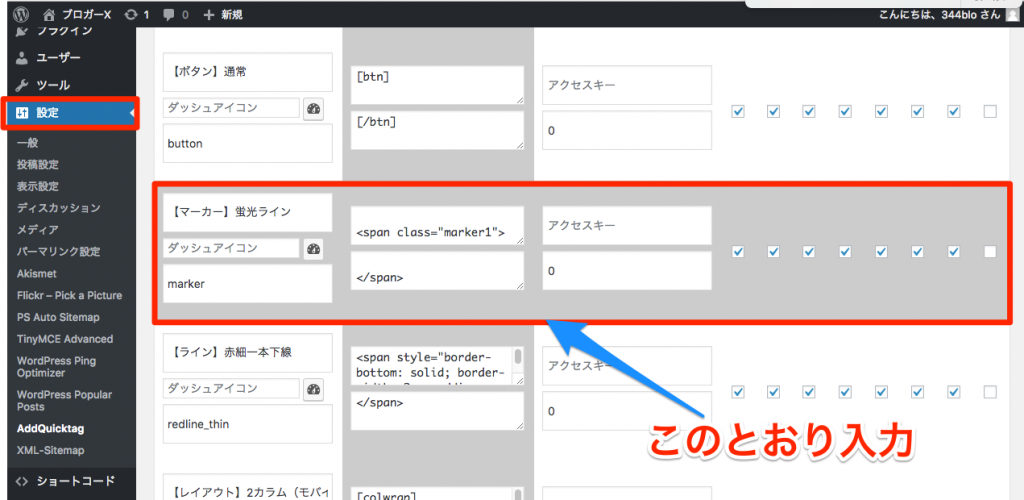
Task: Toggle last unchecked checkbox in marker row
Action: 990,251
